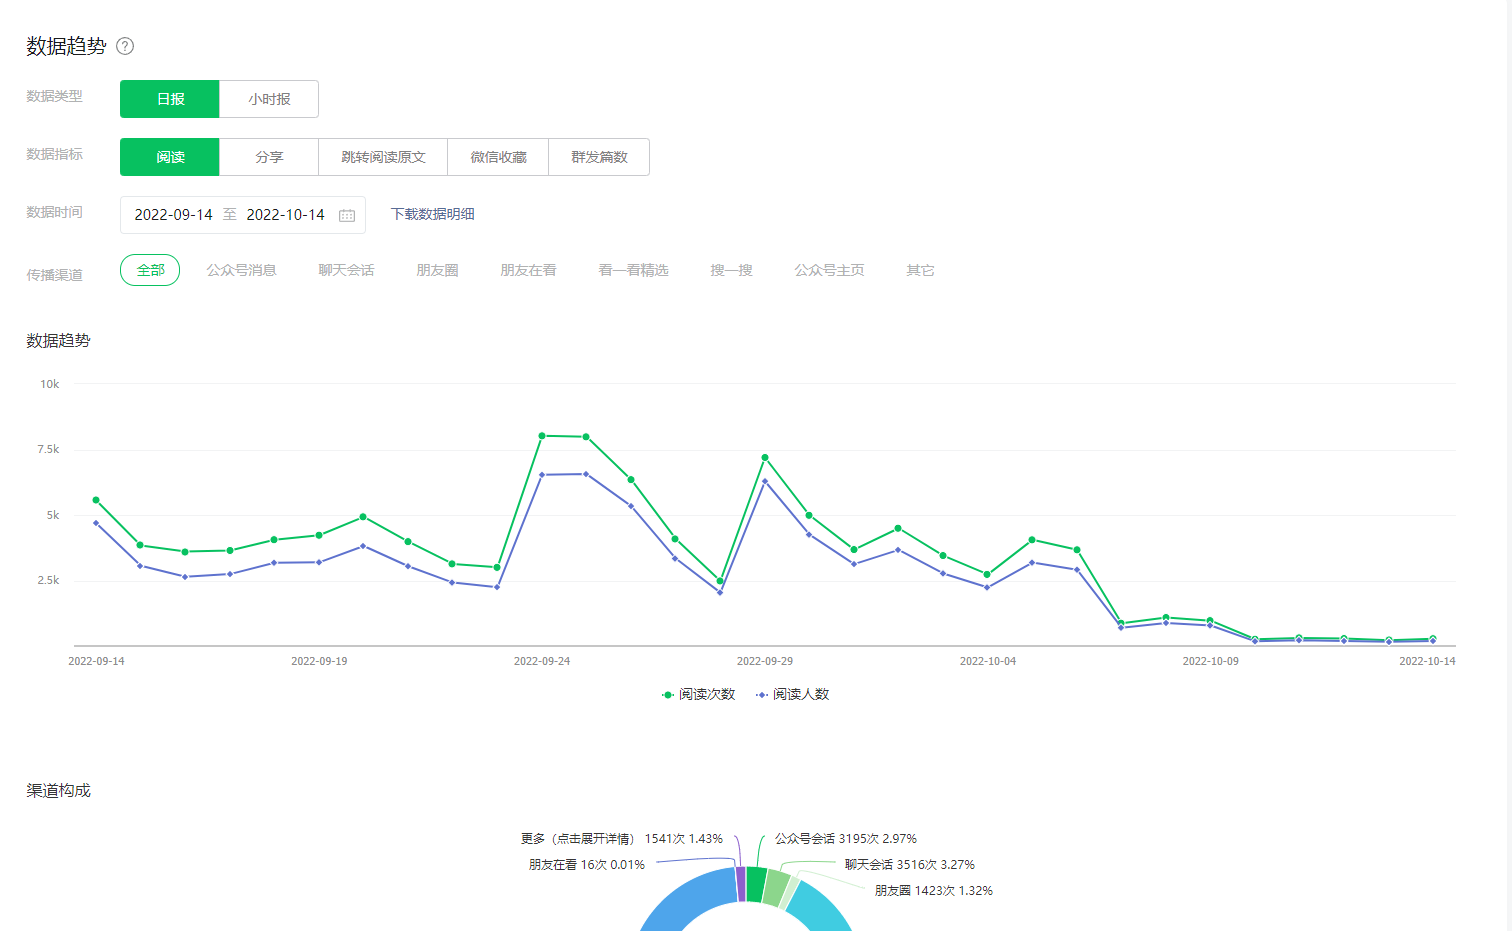Image resolution: width=1512 pixels, height=931 pixels.
Task: Click the start date 2022-09-14 field
Action: pyautogui.click(x=174, y=215)
